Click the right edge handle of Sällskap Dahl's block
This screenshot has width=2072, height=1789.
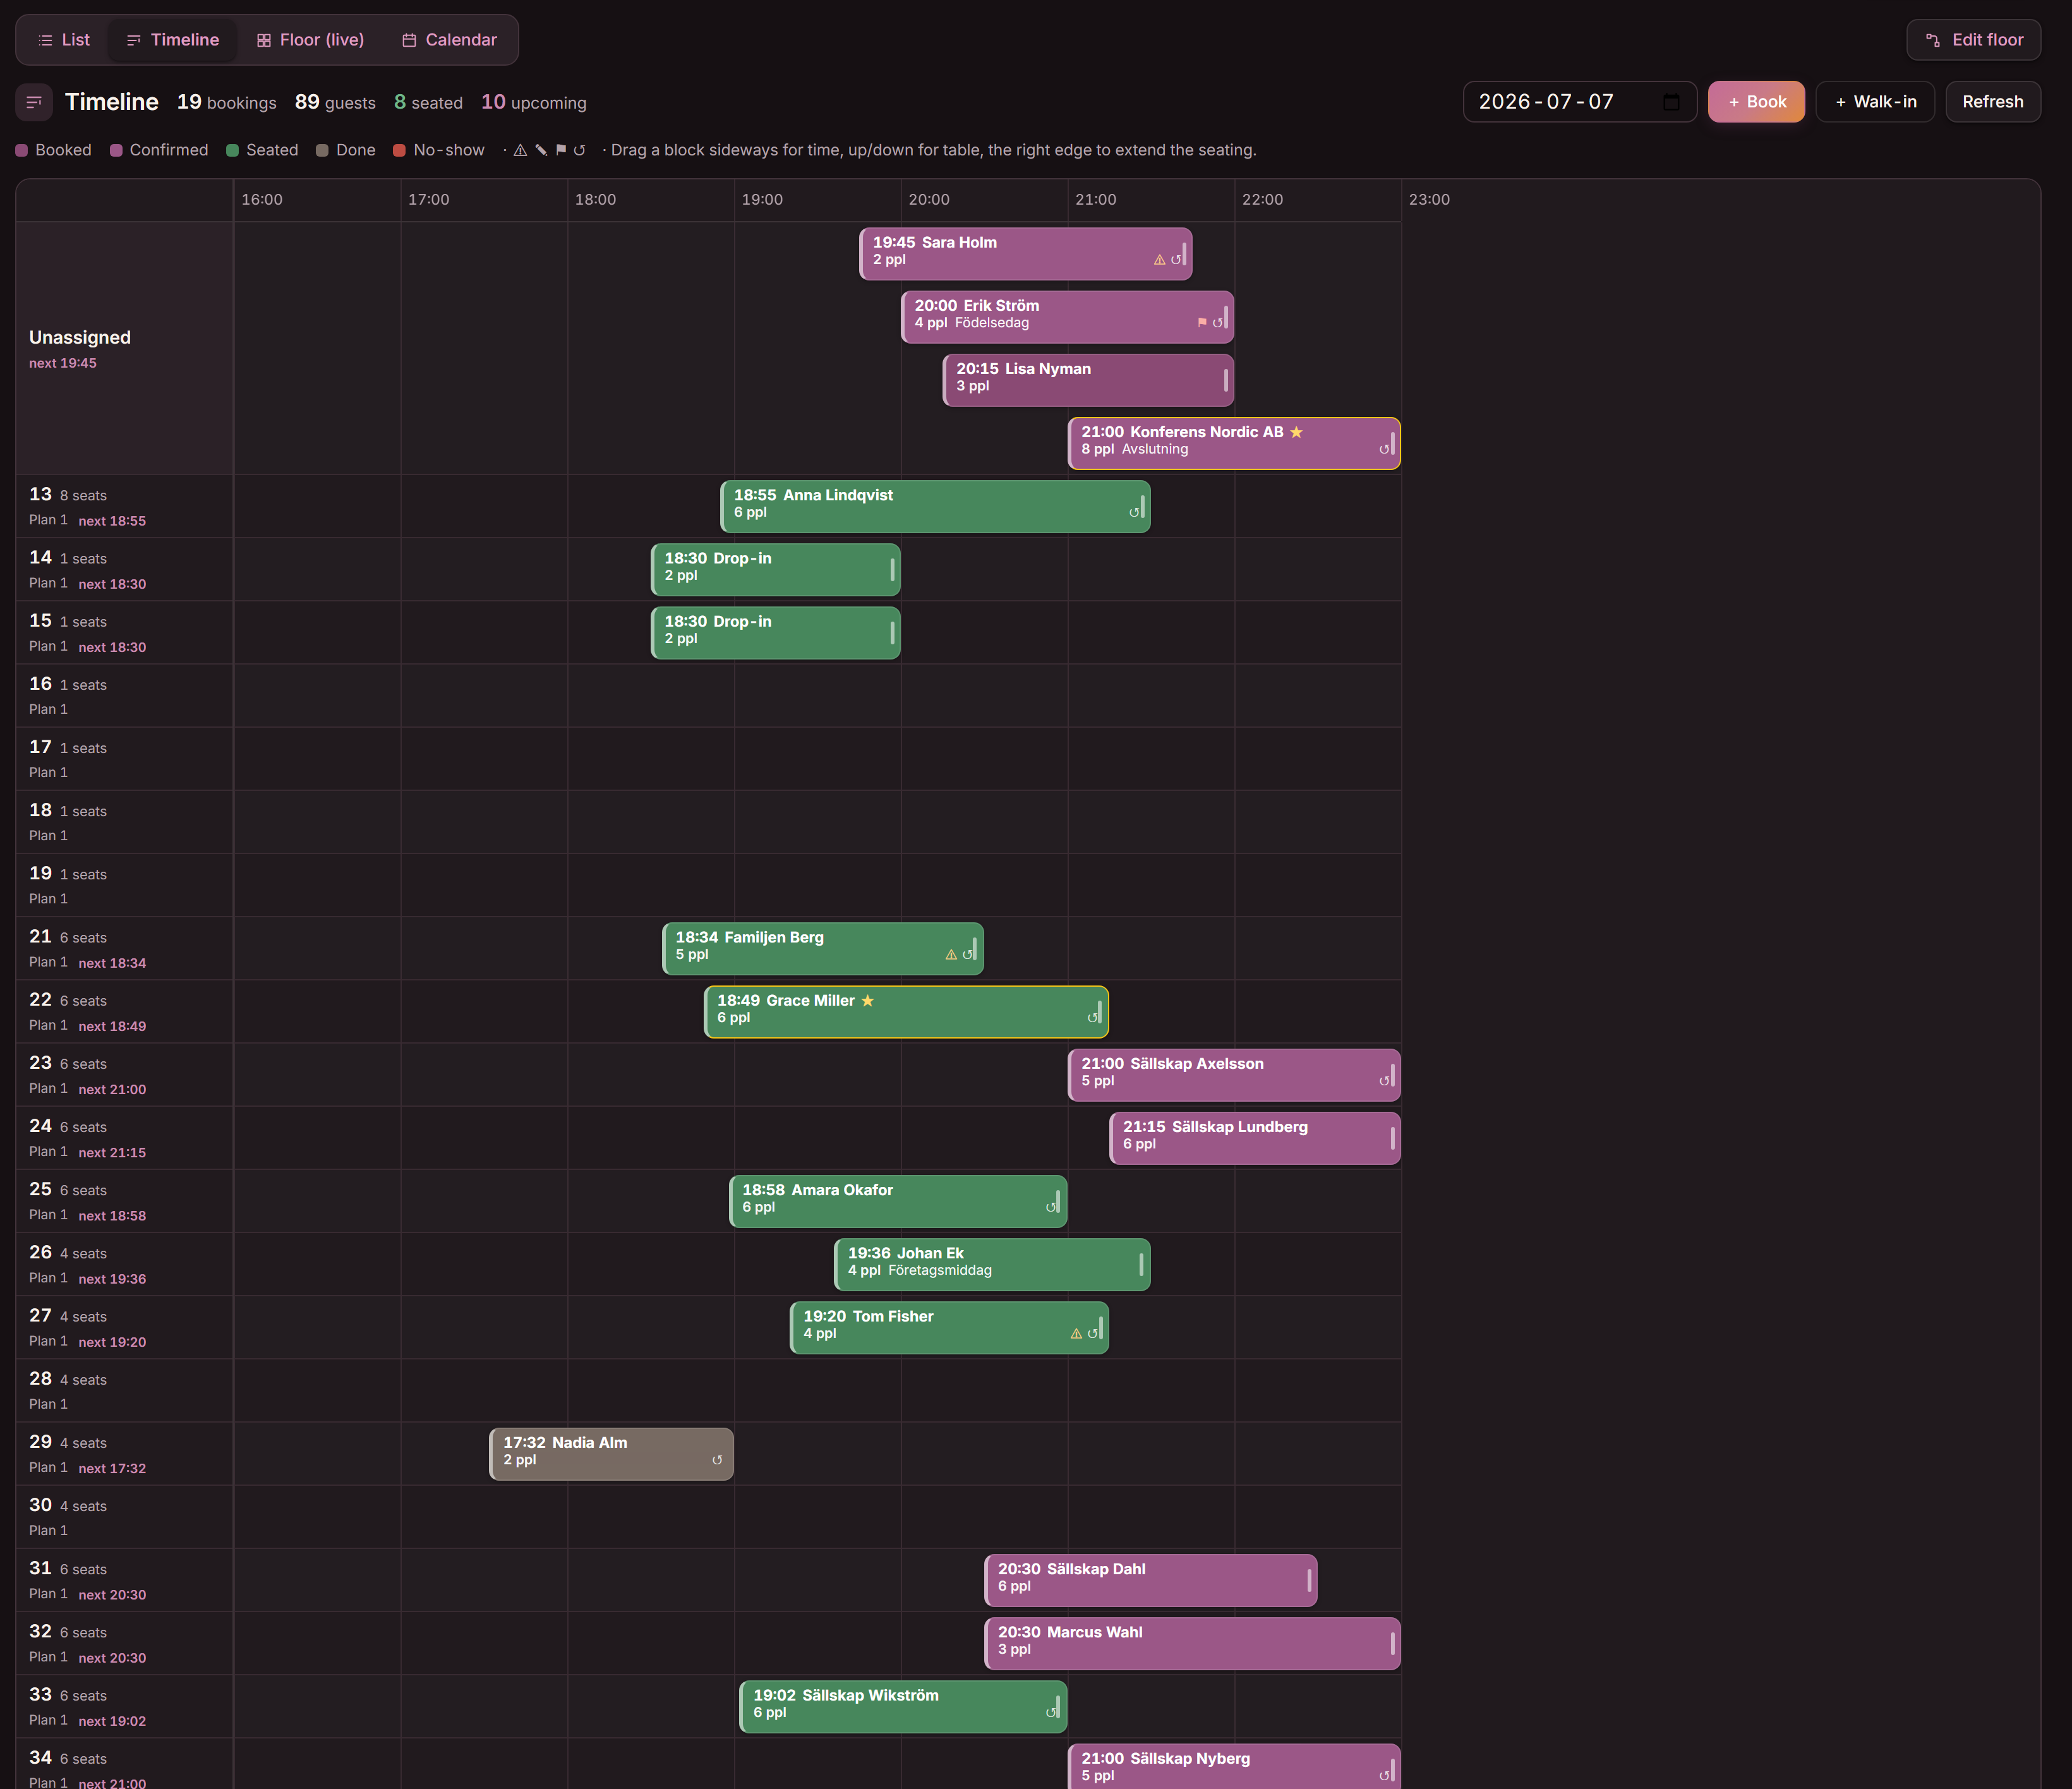tap(1309, 1581)
